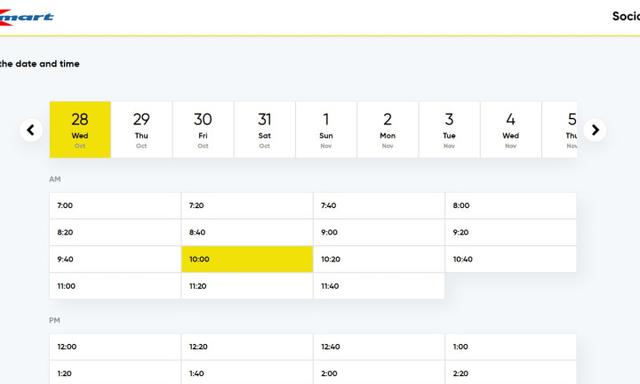Select Wednesday 4 Nov date

[511, 130]
